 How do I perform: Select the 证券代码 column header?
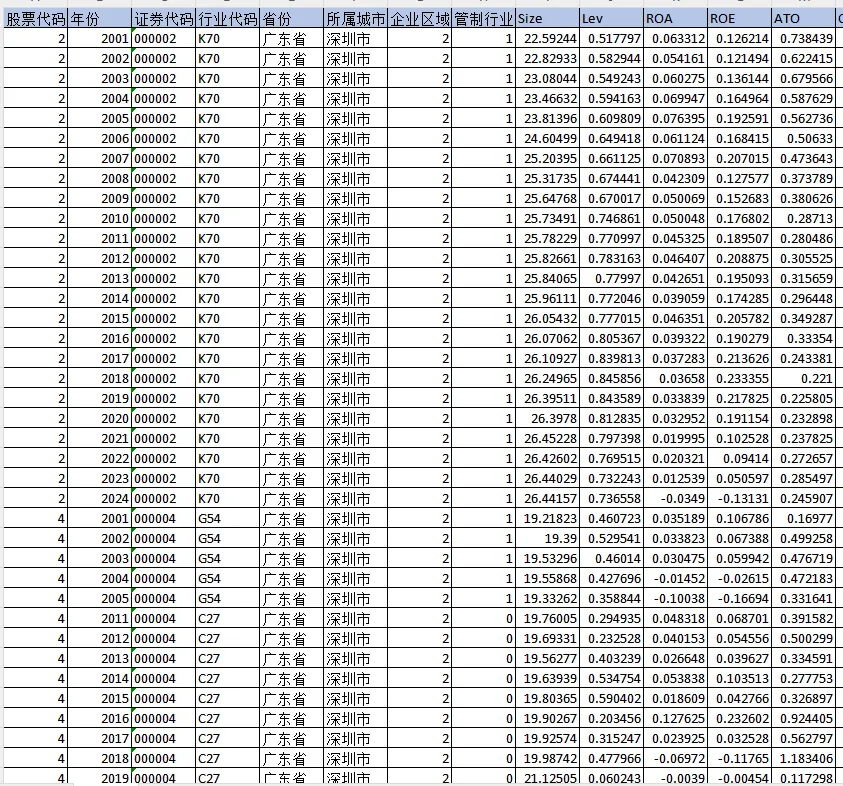[x=163, y=19]
